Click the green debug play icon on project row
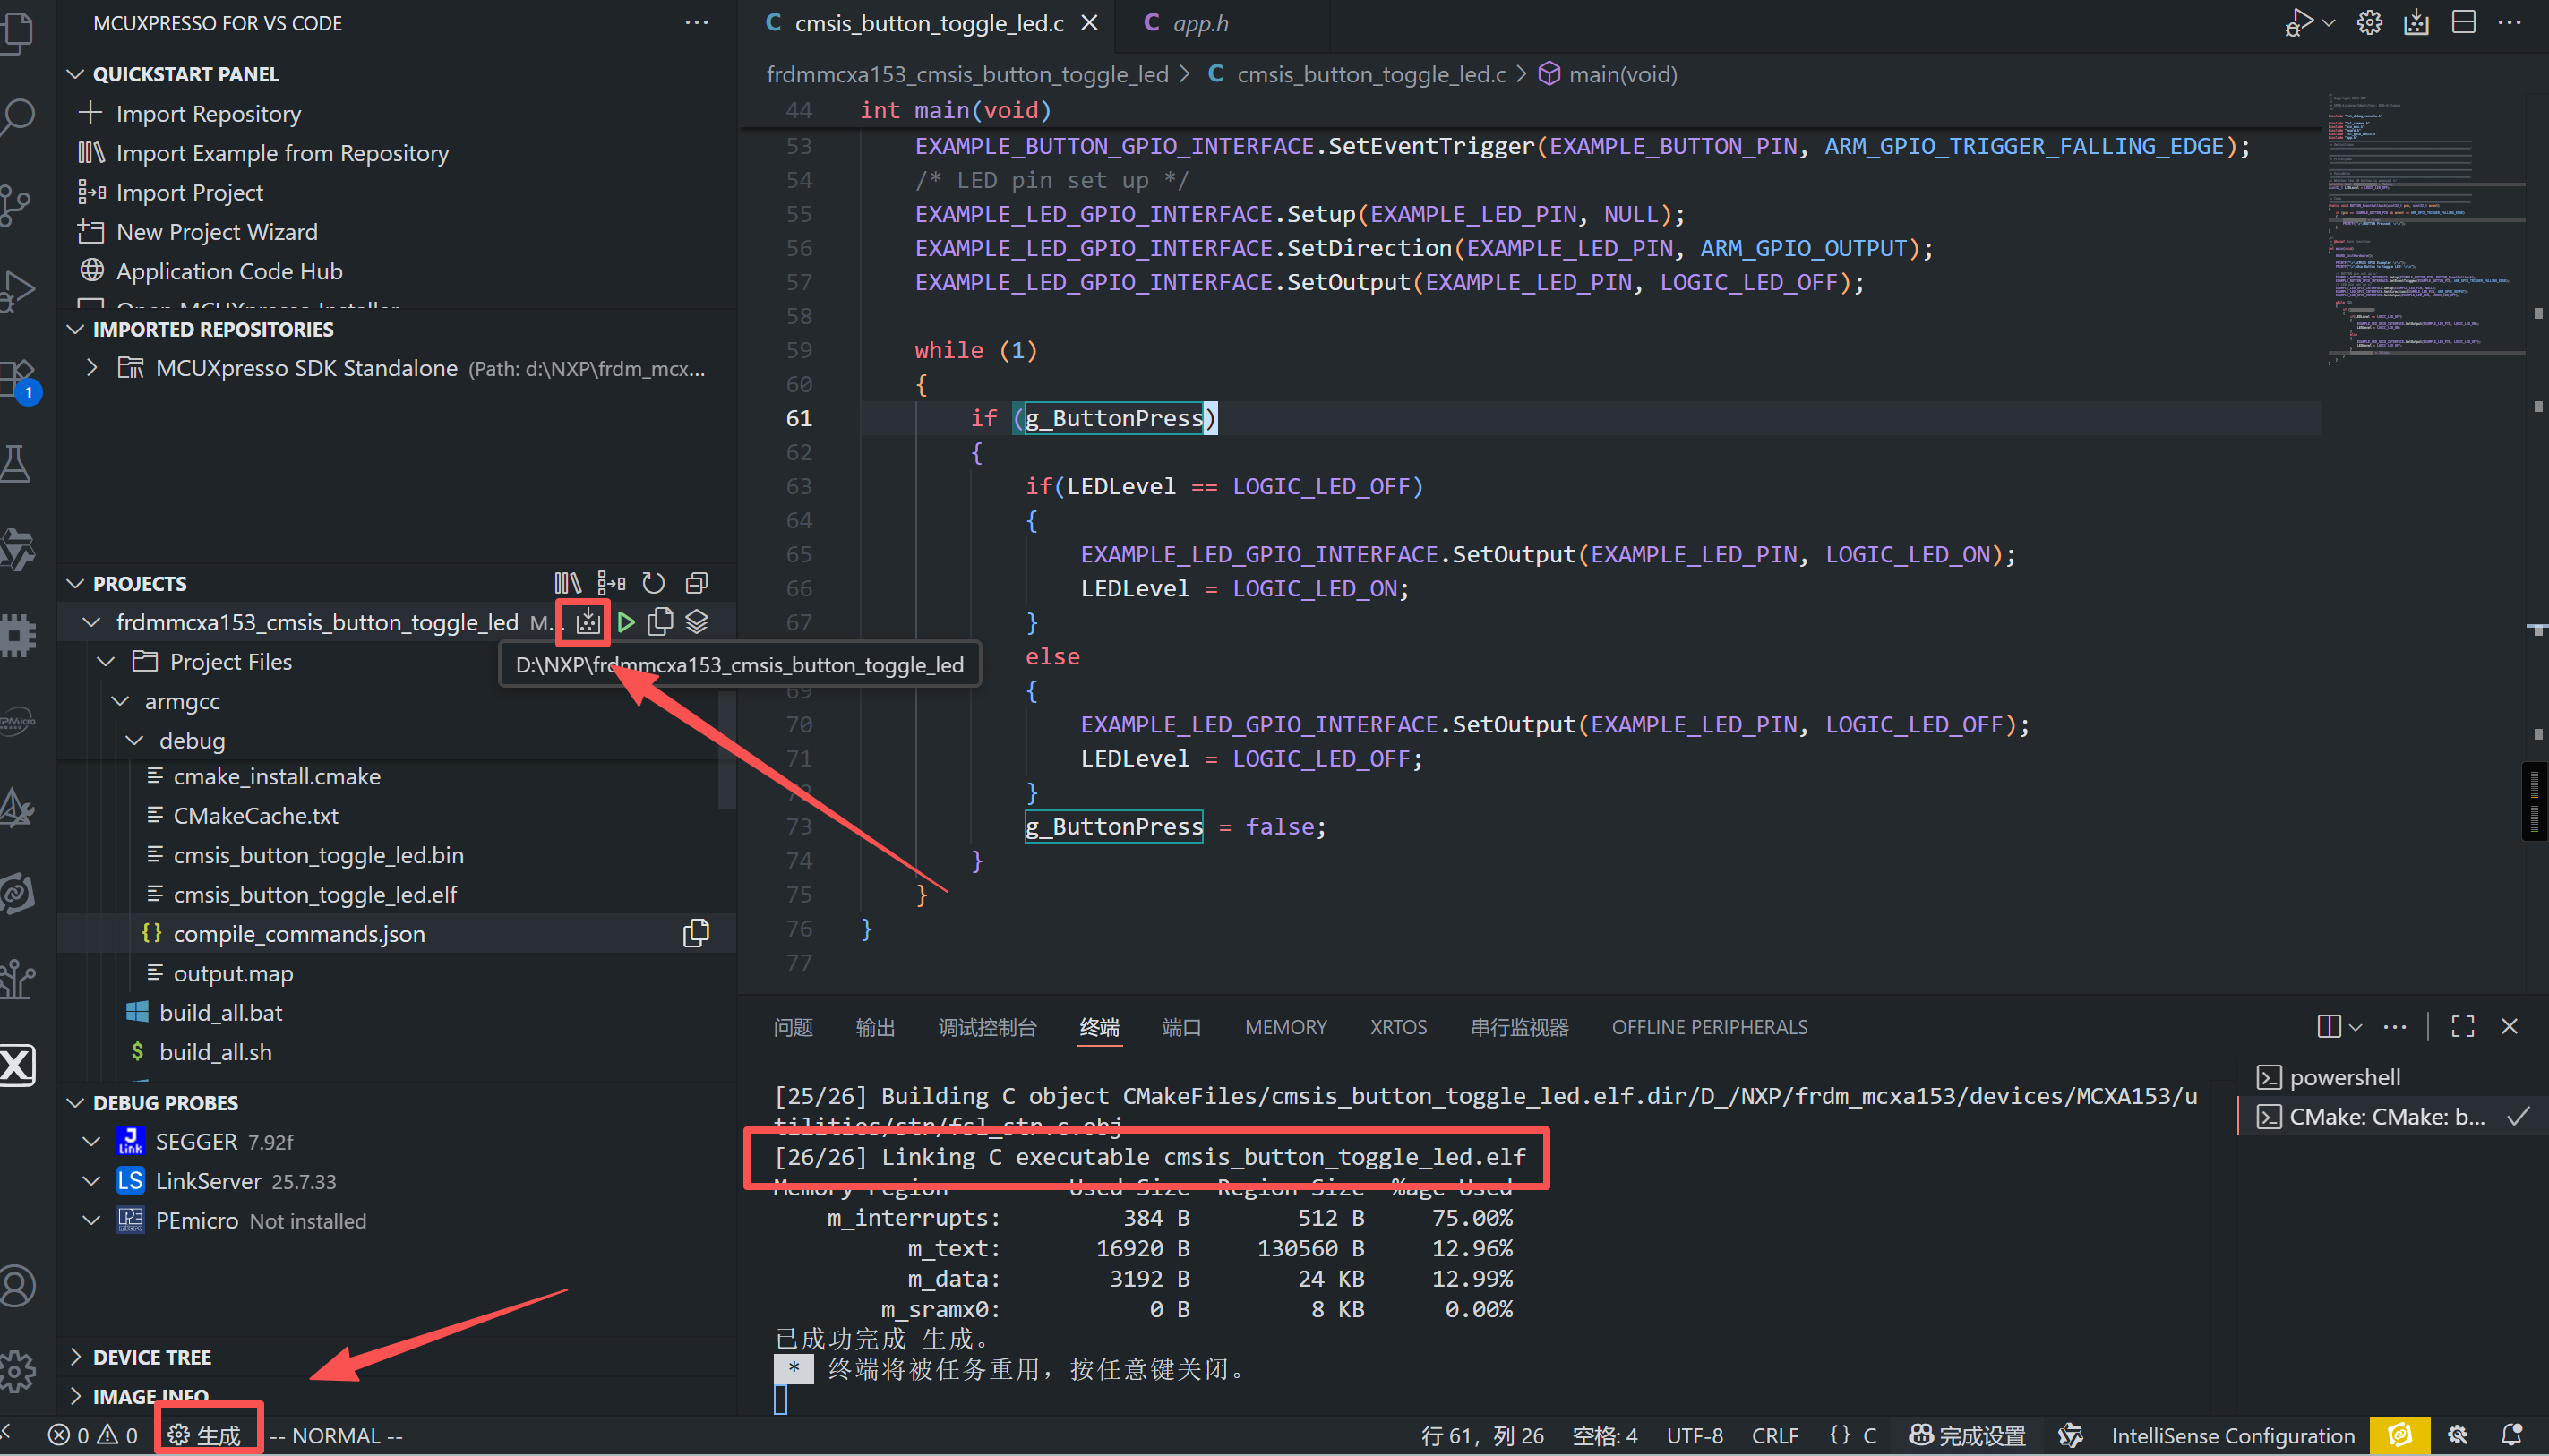 (626, 622)
